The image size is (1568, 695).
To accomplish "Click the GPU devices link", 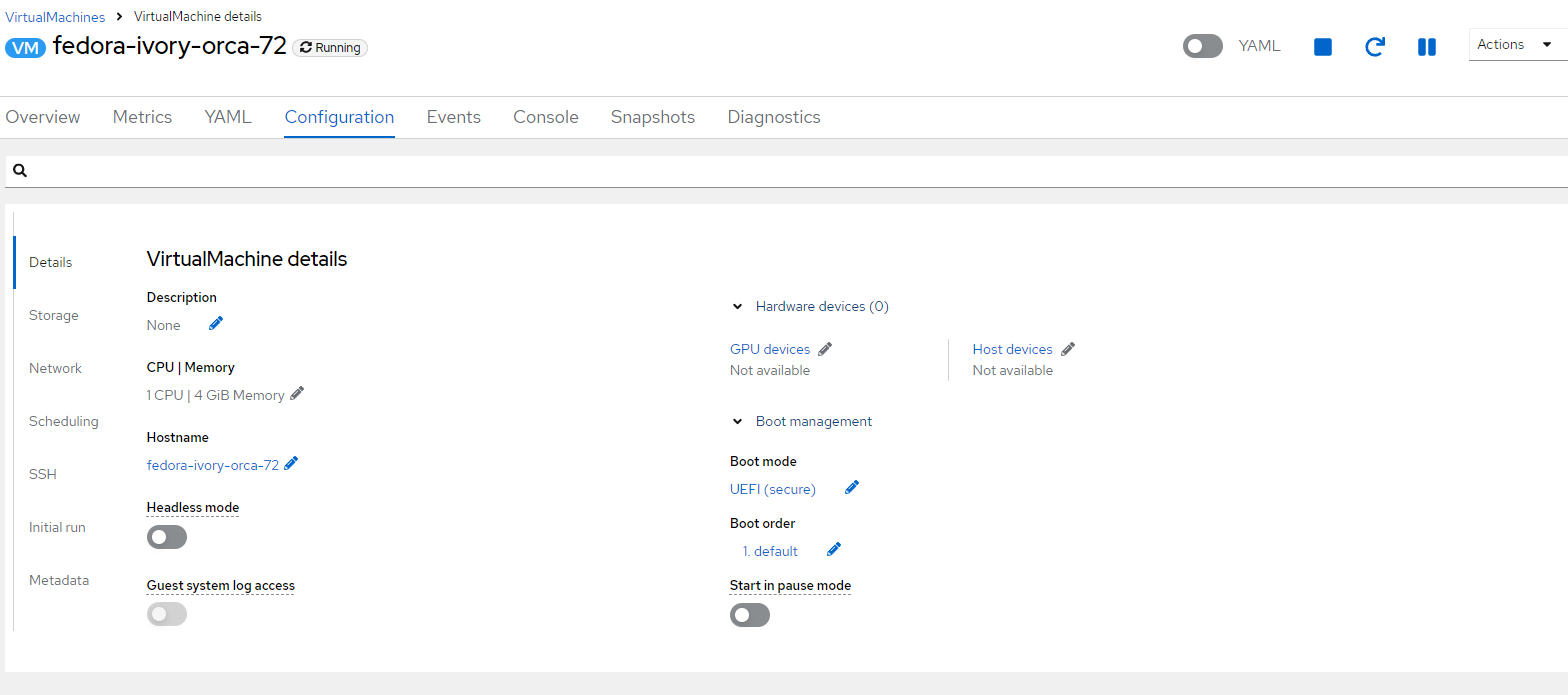I will pos(770,349).
